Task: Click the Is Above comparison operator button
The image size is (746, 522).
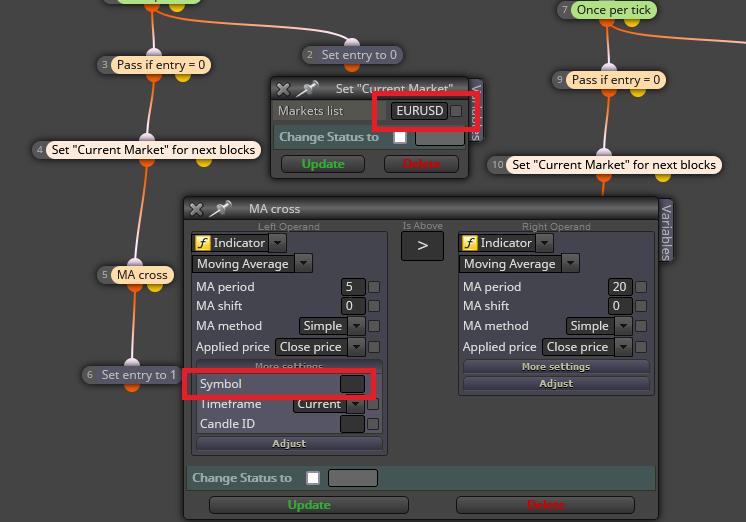Action: pyautogui.click(x=422, y=246)
